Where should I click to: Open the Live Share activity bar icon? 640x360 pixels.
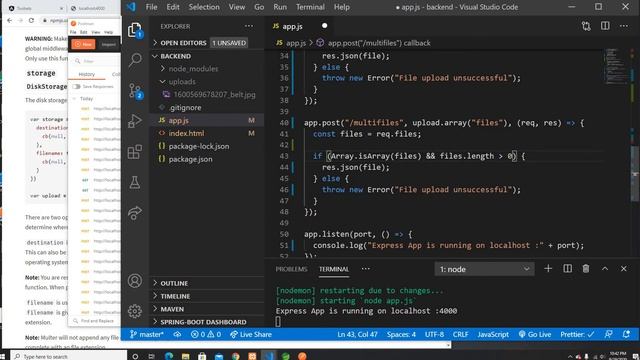click(135, 212)
